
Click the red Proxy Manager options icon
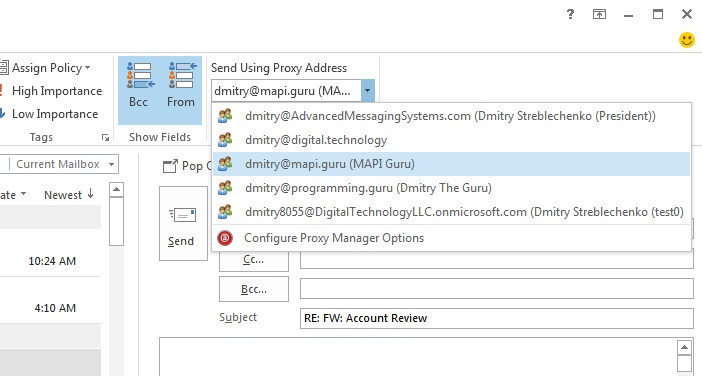click(x=225, y=238)
